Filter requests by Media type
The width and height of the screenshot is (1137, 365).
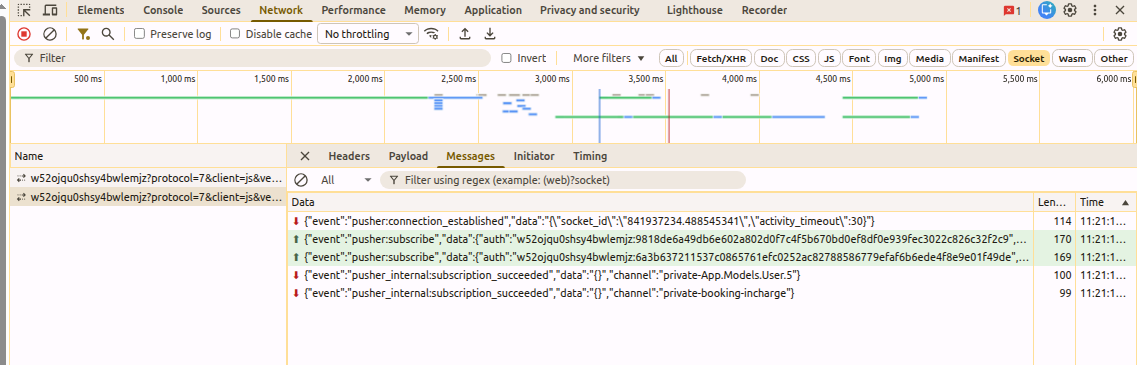930,59
